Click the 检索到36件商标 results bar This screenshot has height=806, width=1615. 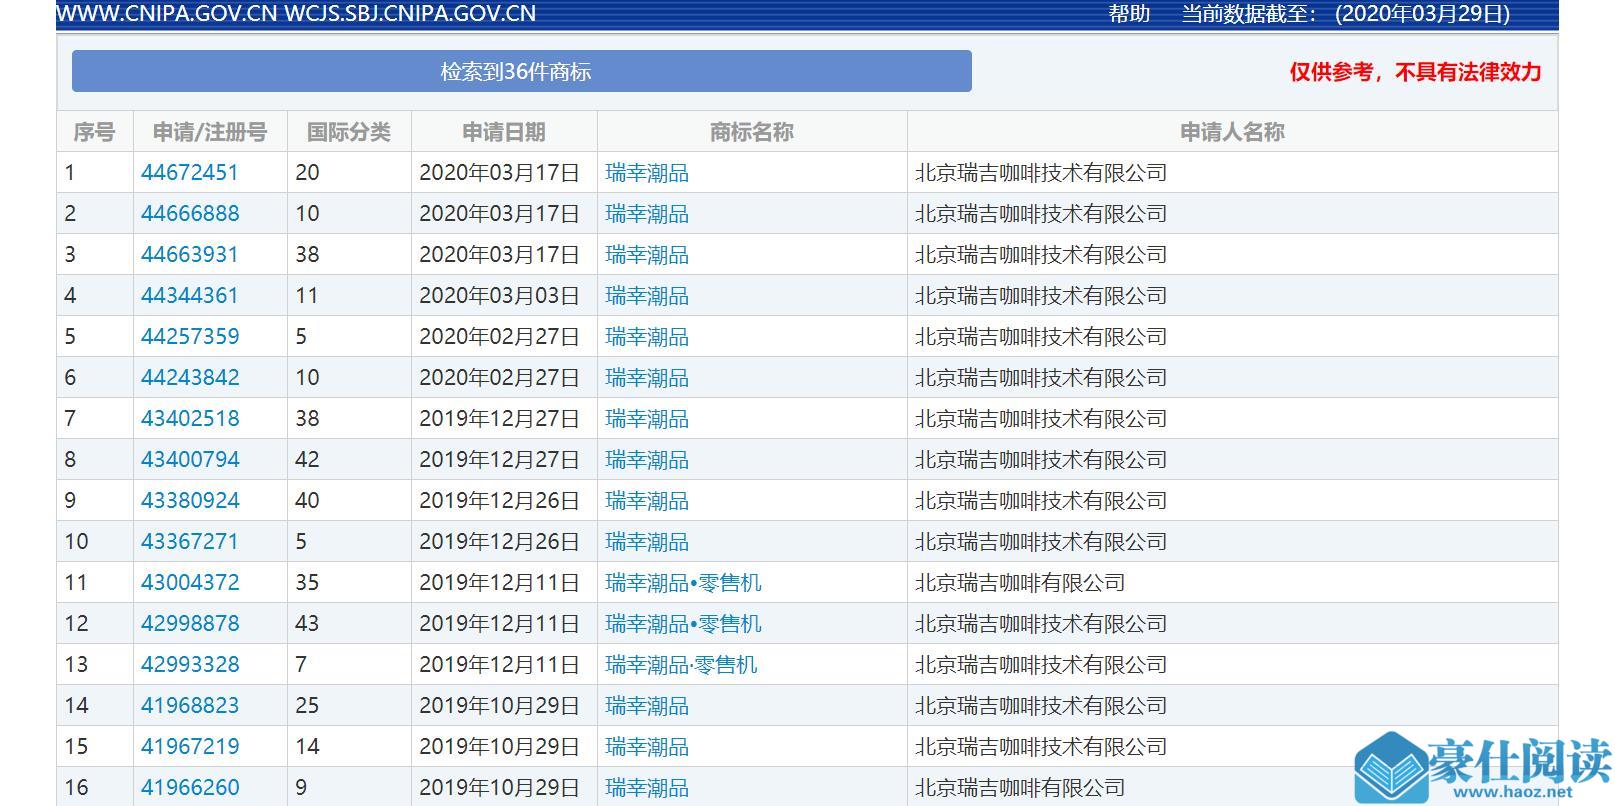(521, 72)
